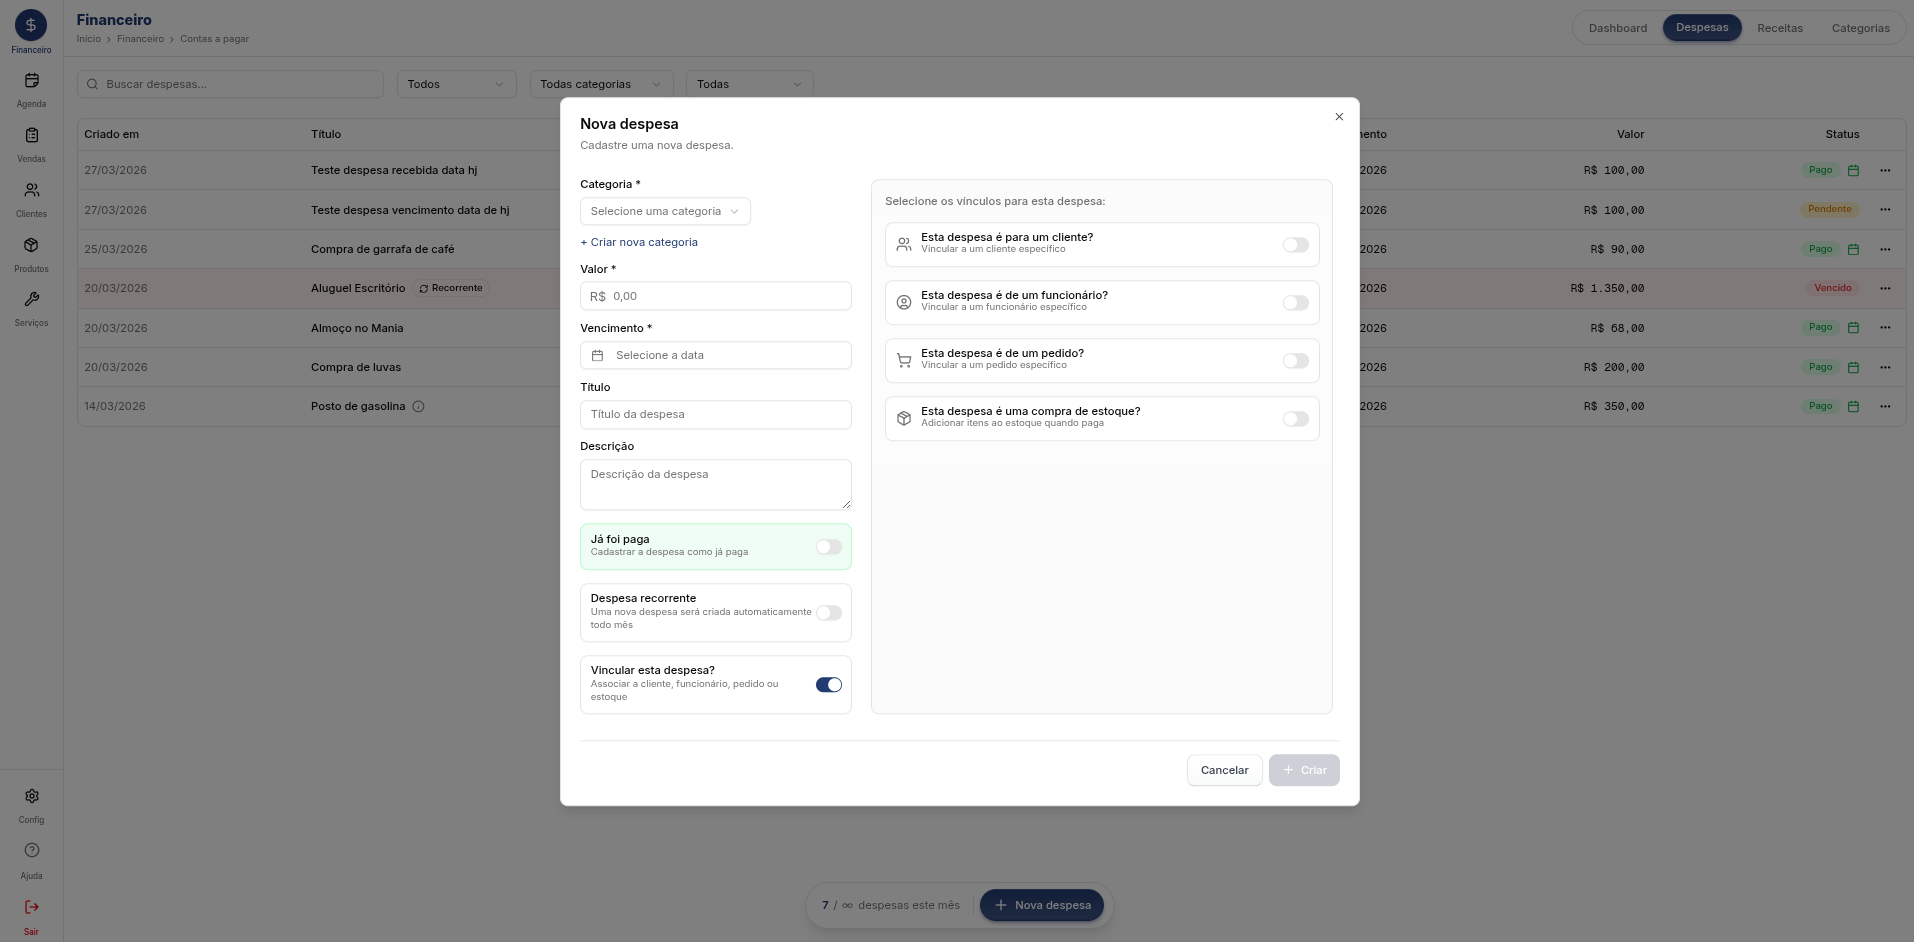Click the Buscar despesas search field
Viewport: 1914px width, 942px height.
point(231,84)
